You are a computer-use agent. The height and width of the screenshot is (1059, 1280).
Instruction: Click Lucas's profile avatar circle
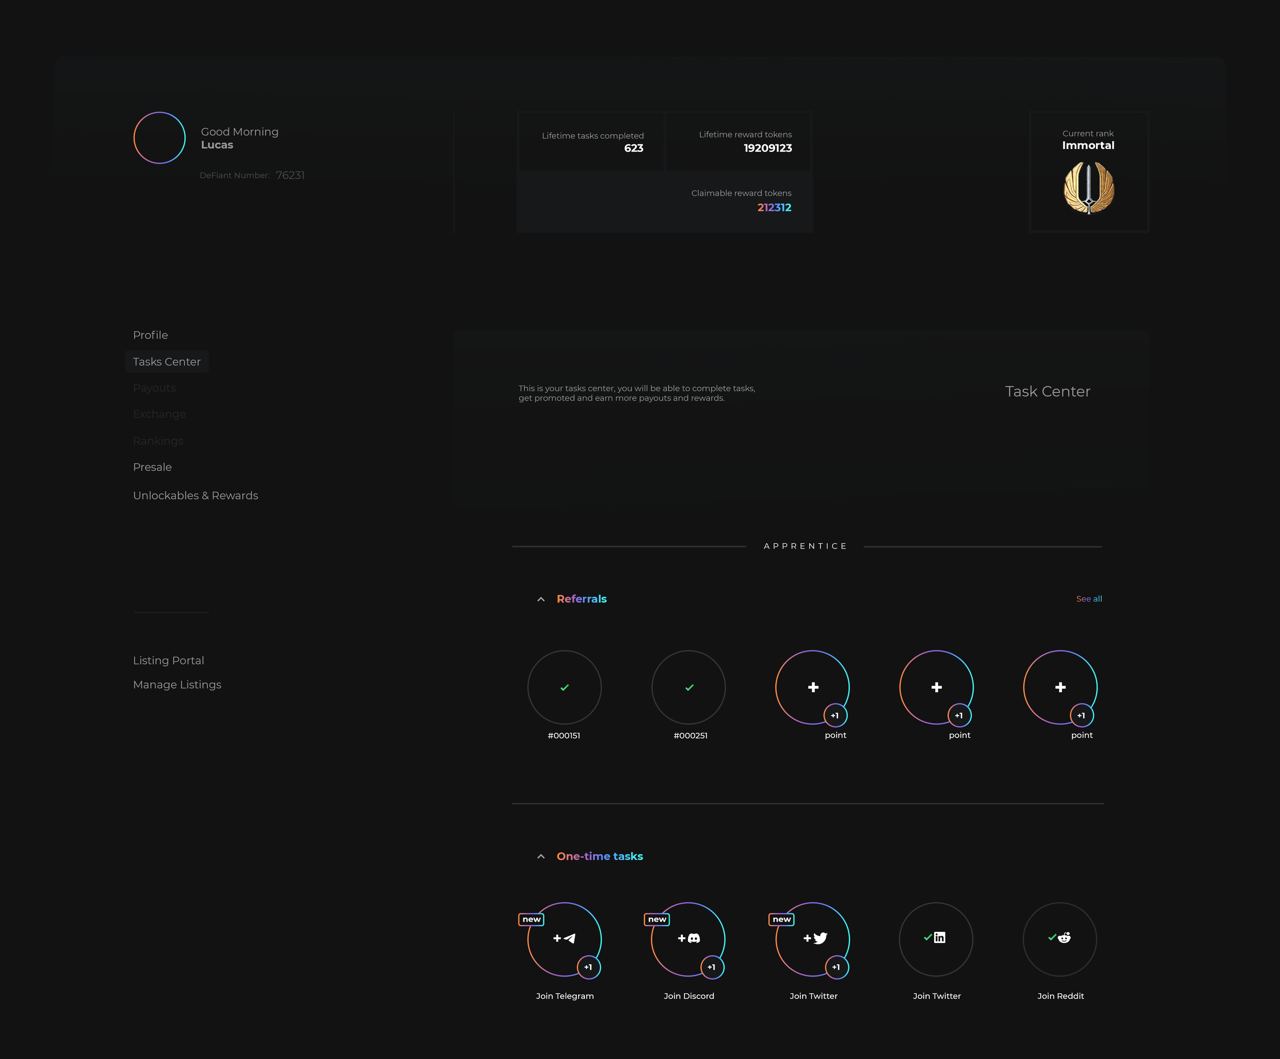click(159, 137)
